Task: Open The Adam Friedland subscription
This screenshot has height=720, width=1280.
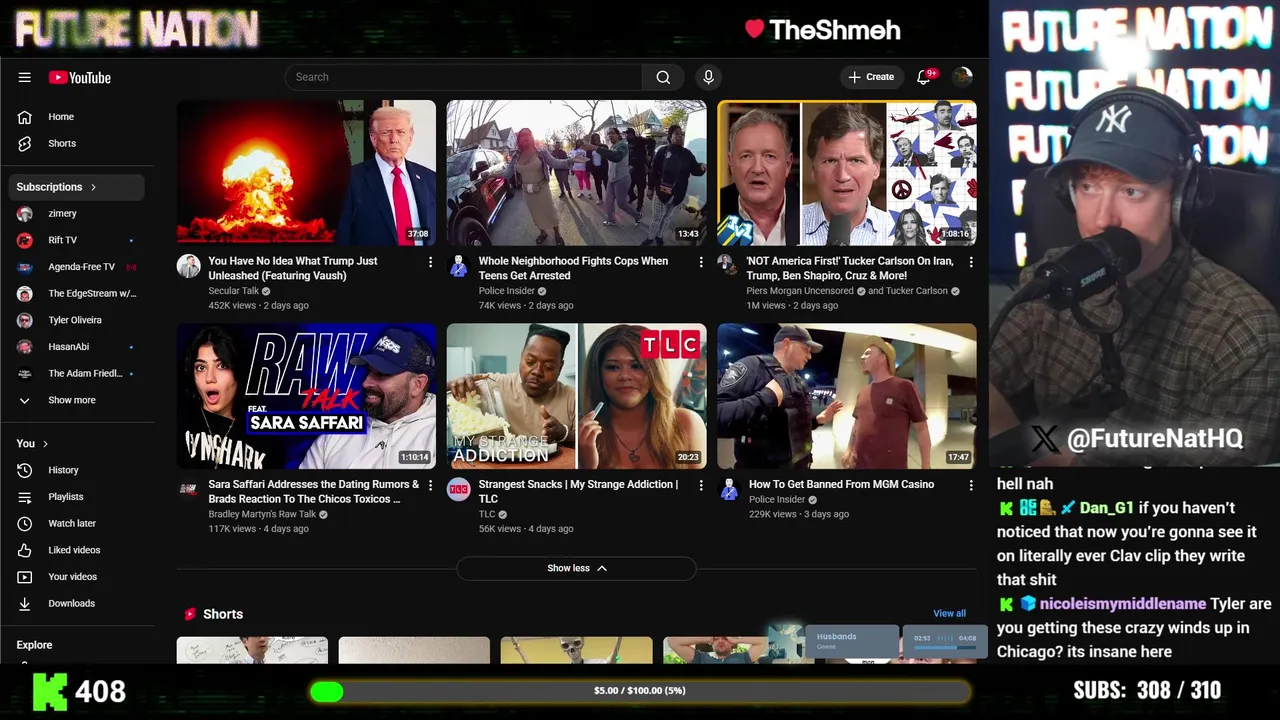Action: tap(77, 373)
